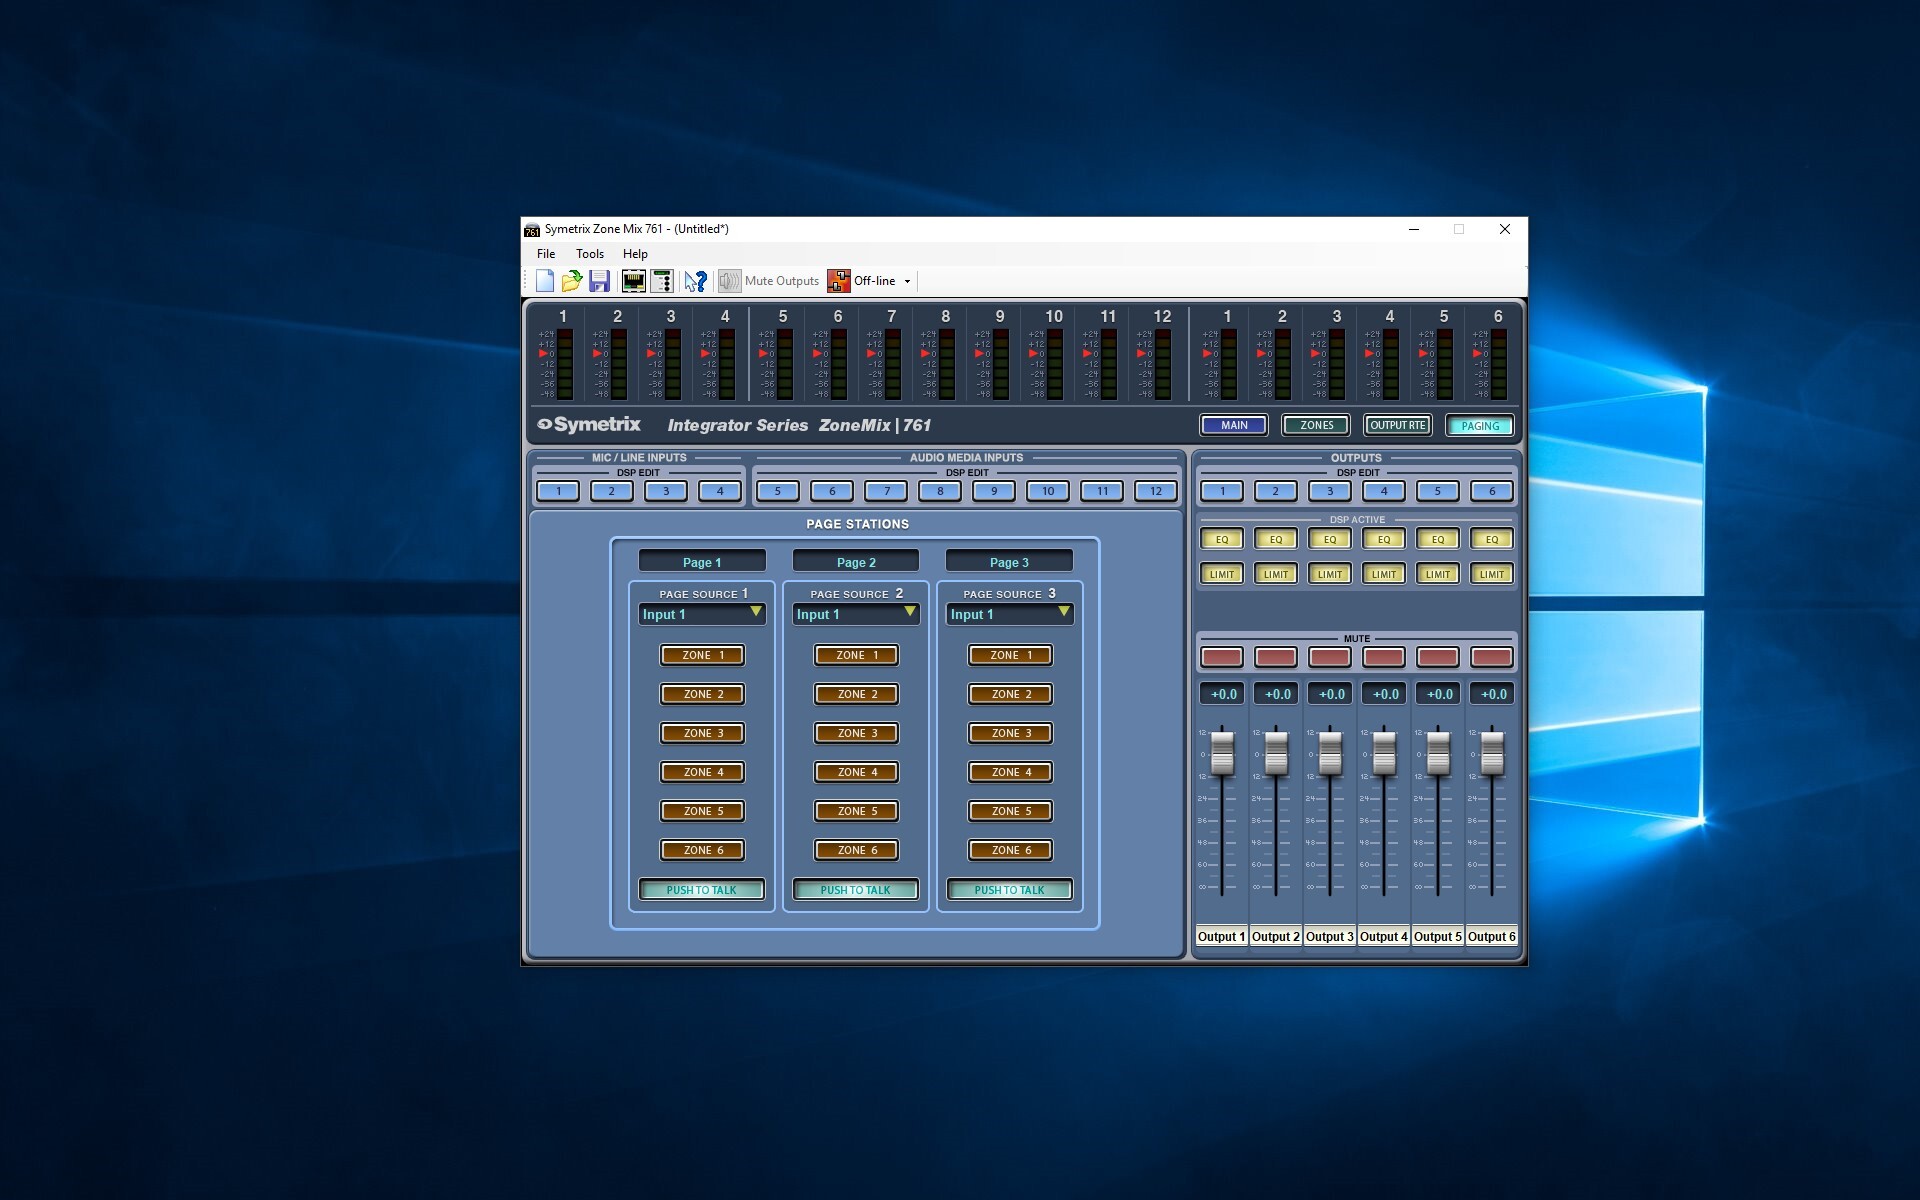Activate the context help pointer icon

(695, 281)
